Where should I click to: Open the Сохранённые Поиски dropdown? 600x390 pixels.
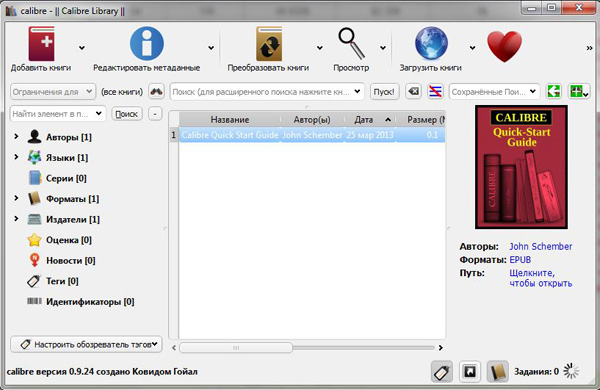pyautogui.click(x=494, y=92)
